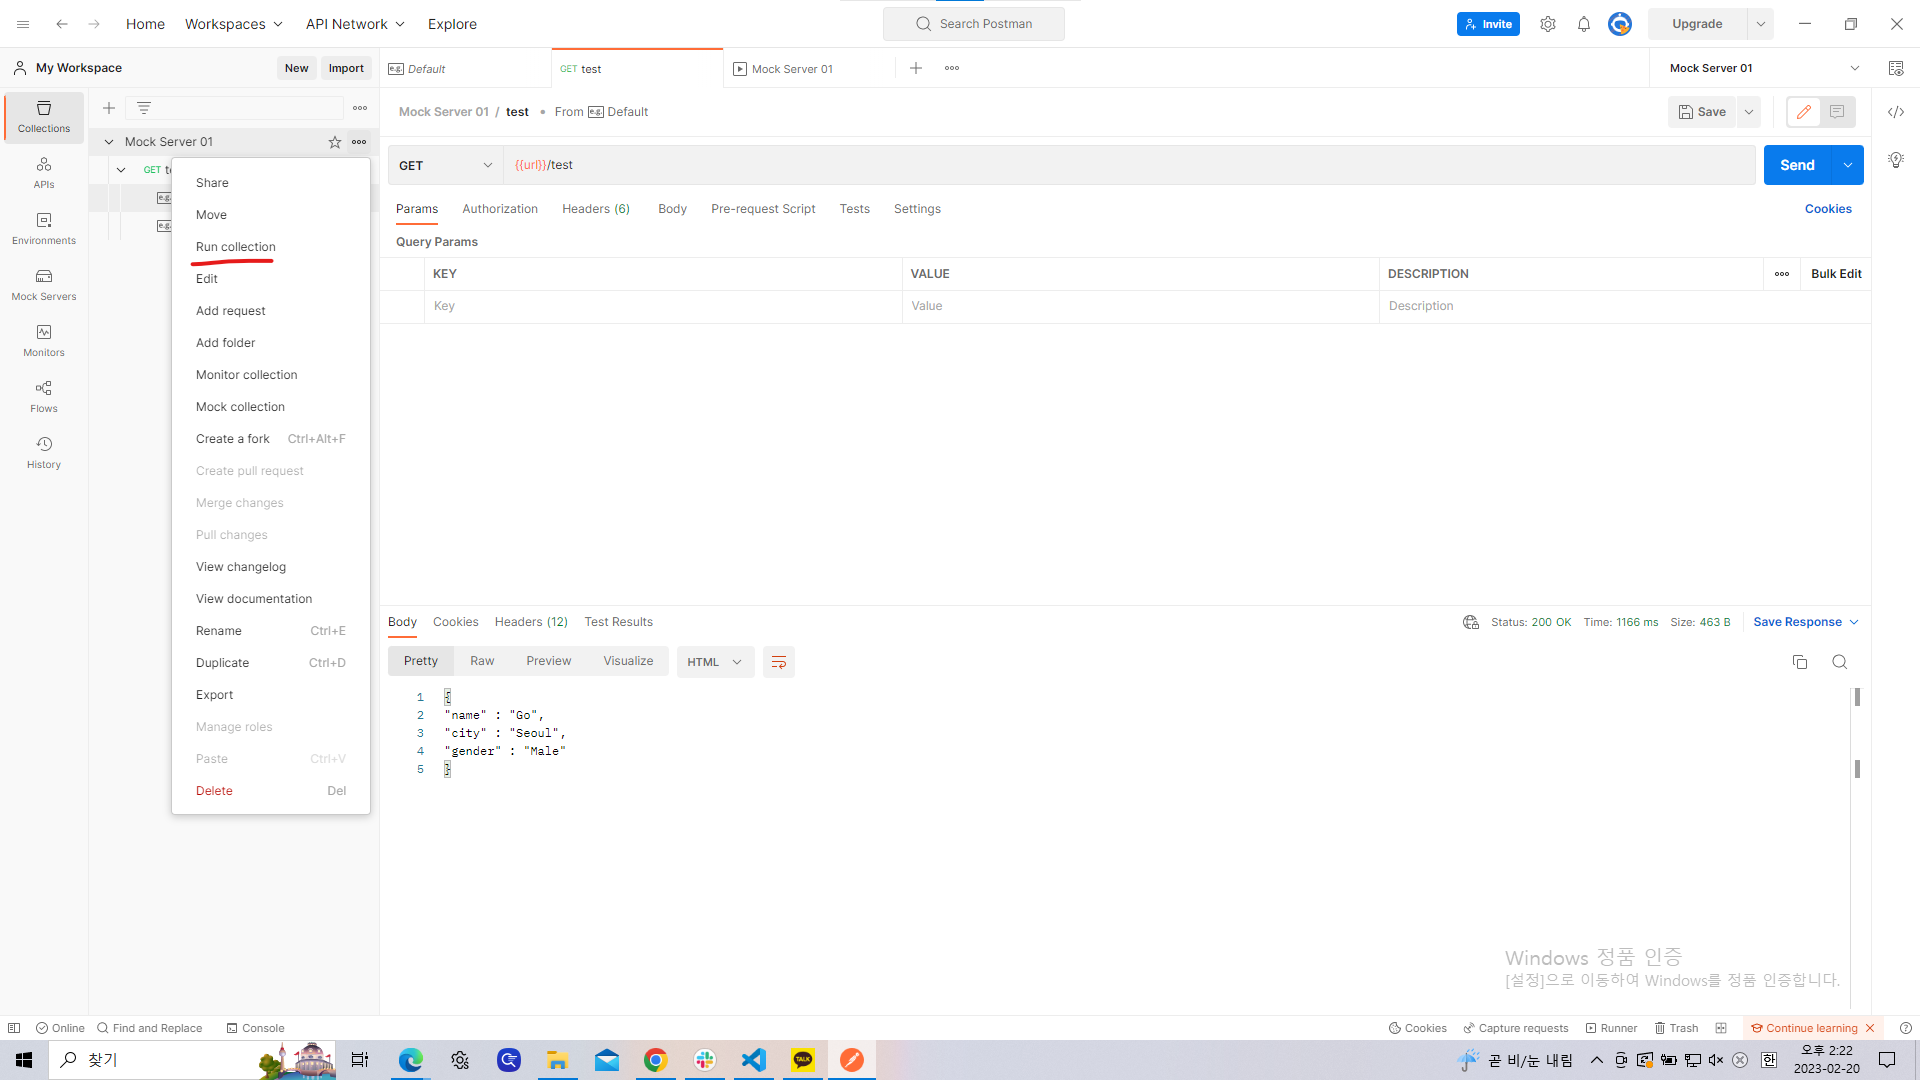The height and width of the screenshot is (1080, 1920).
Task: Expand the Send button dropdown arrow
Action: pos(1847,165)
